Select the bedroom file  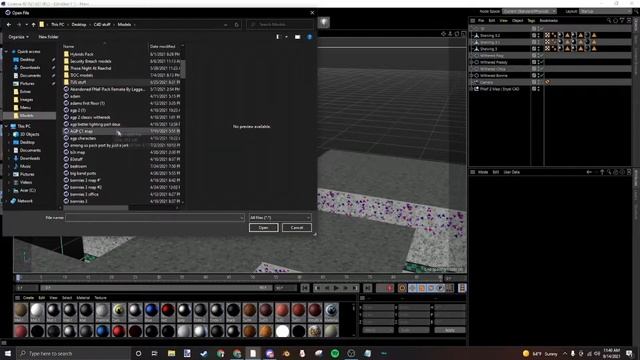(x=78, y=166)
